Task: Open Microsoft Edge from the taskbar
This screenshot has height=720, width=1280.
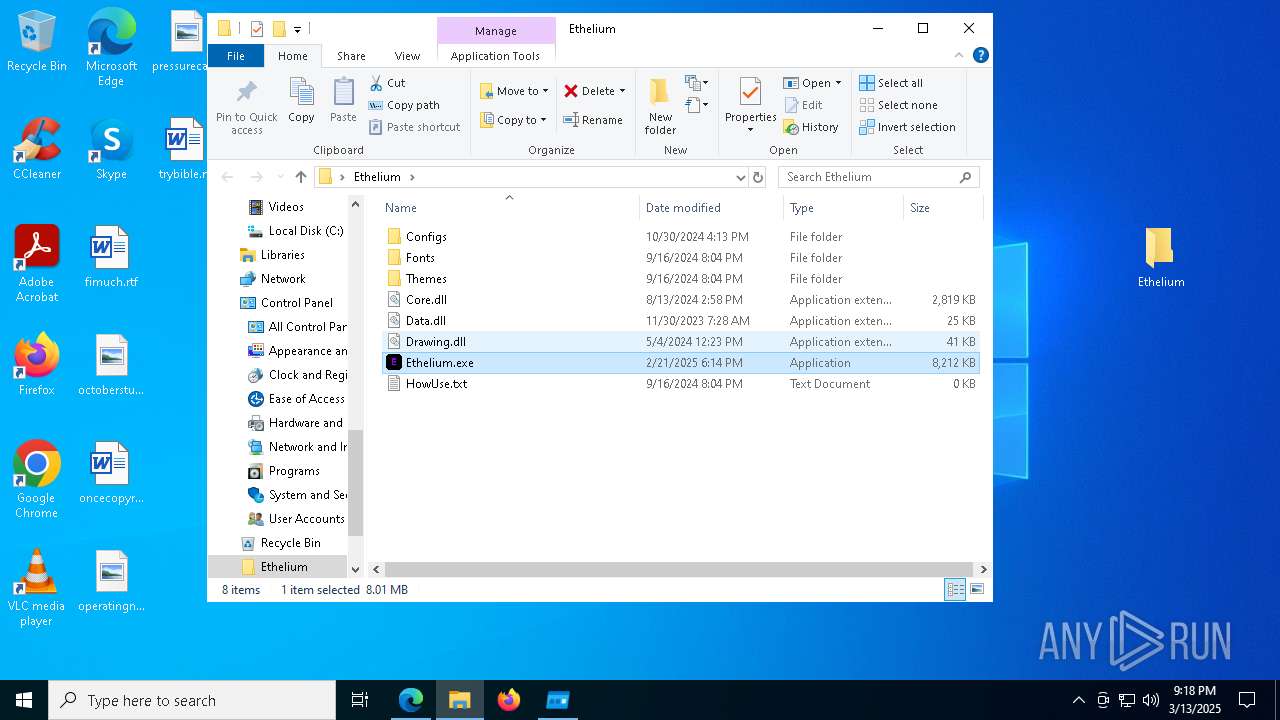Action: [x=411, y=700]
